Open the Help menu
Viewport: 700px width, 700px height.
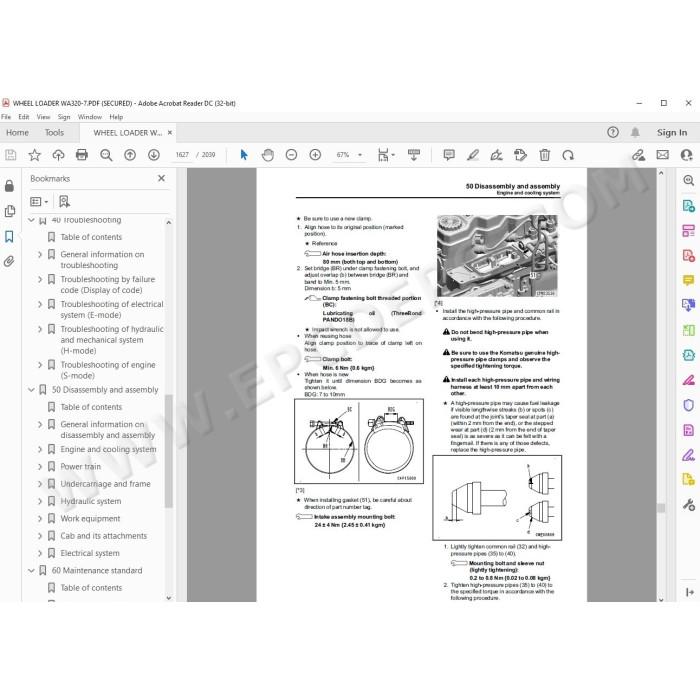point(116,117)
